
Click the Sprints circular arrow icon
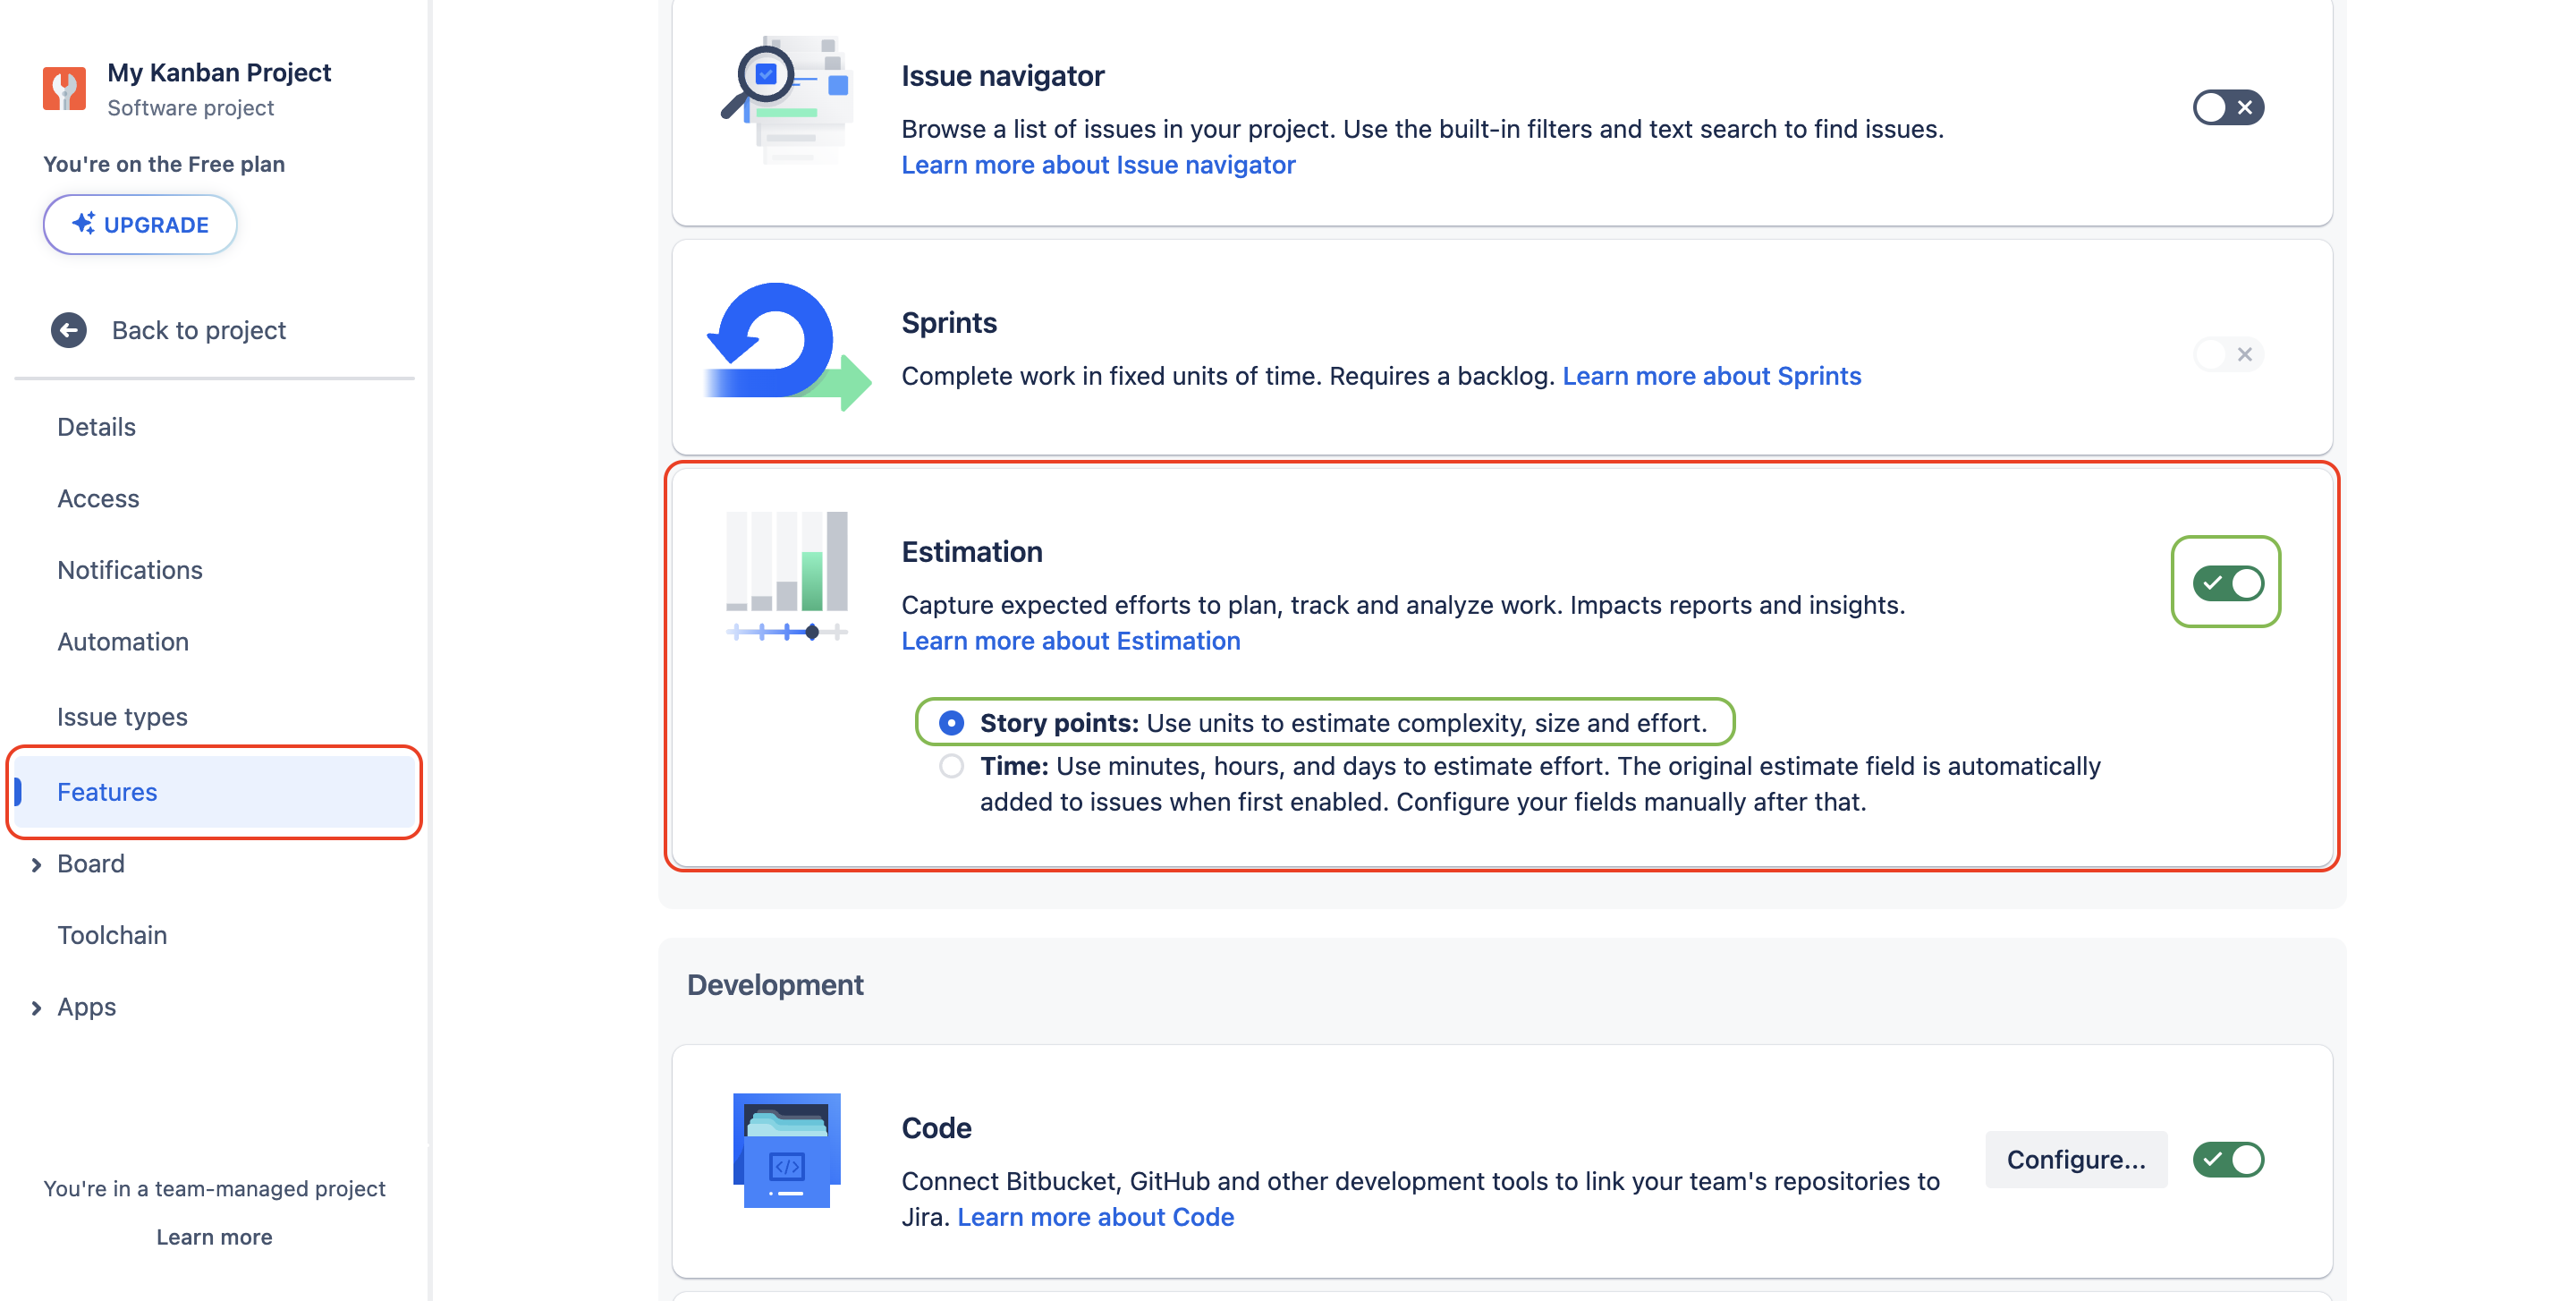[x=786, y=346]
